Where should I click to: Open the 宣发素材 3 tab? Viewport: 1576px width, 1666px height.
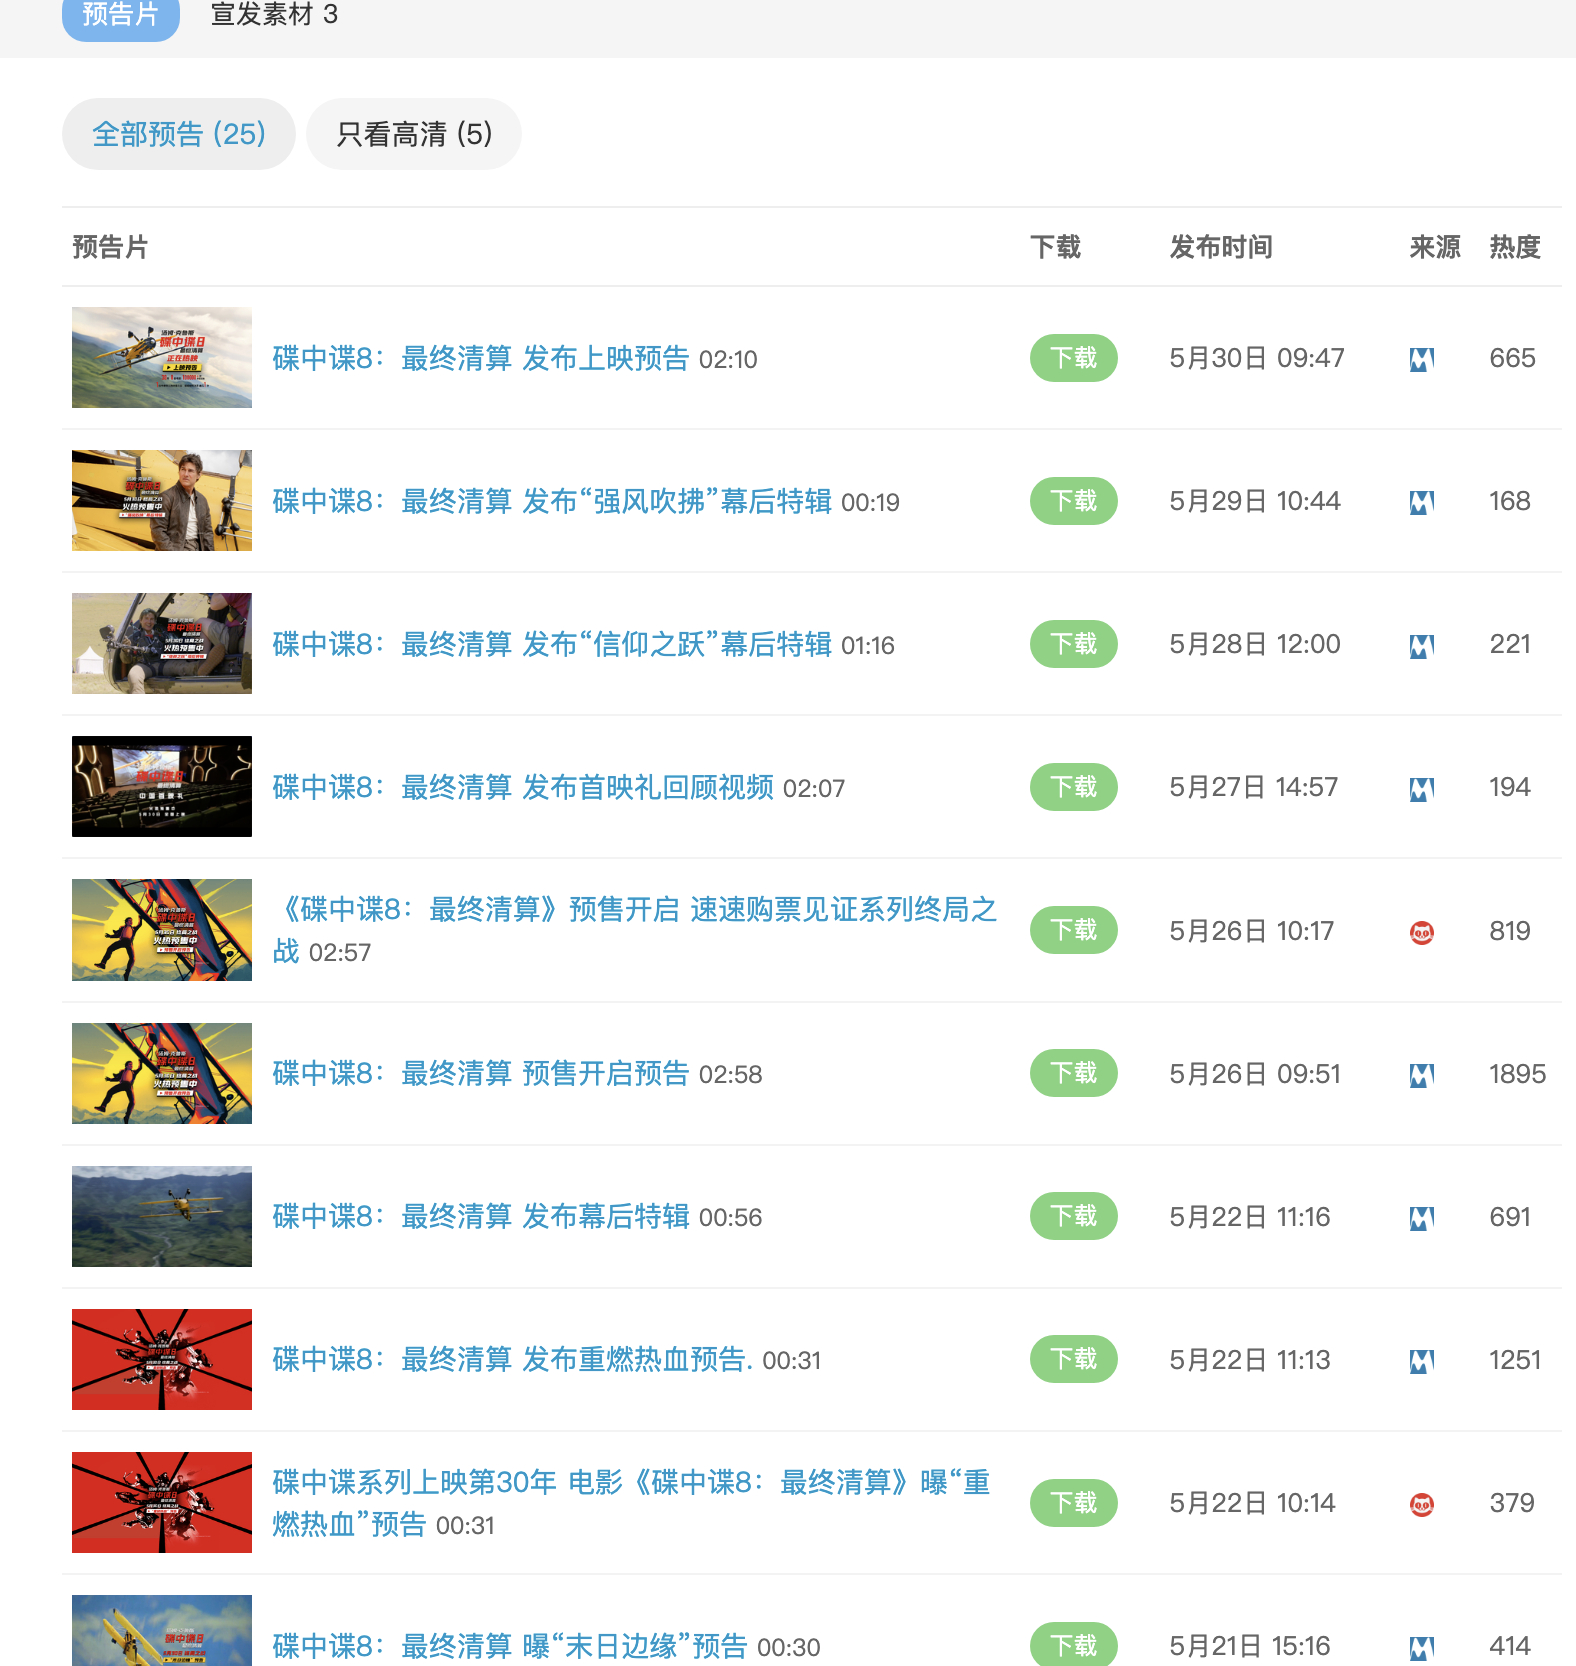pos(274,16)
